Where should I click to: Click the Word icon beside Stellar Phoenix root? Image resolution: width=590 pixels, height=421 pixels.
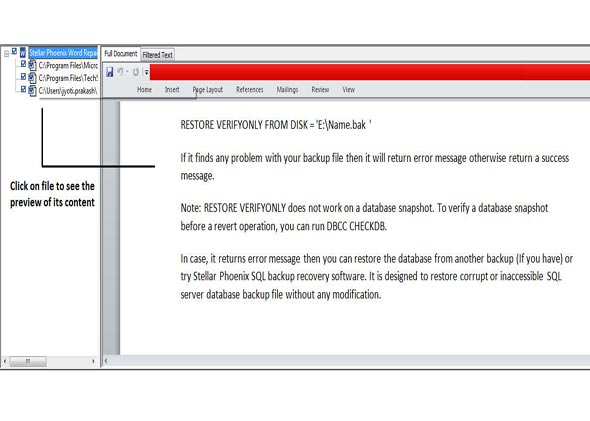(23, 52)
